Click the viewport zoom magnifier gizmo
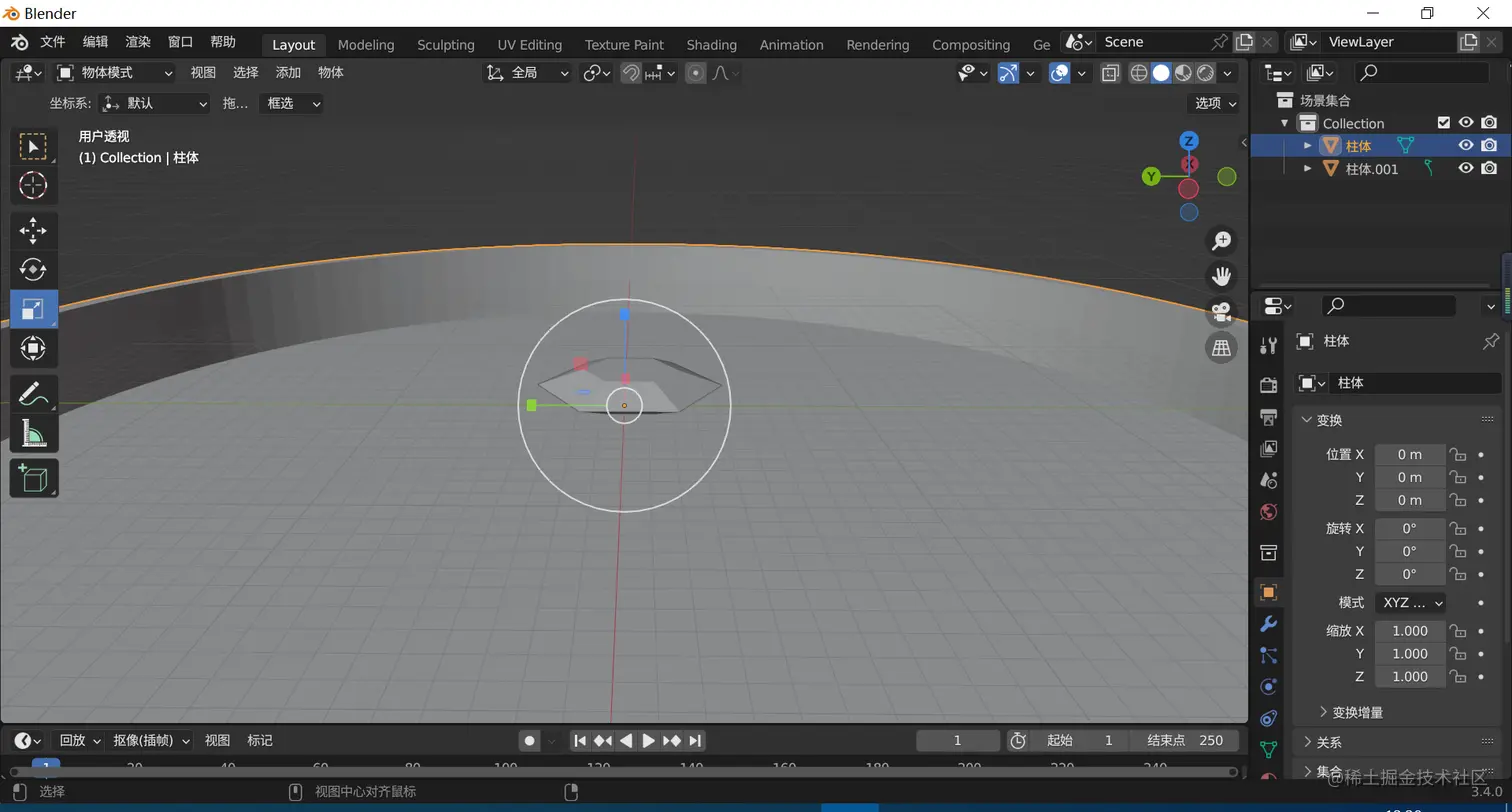This screenshot has height=812, width=1512. 1221,241
